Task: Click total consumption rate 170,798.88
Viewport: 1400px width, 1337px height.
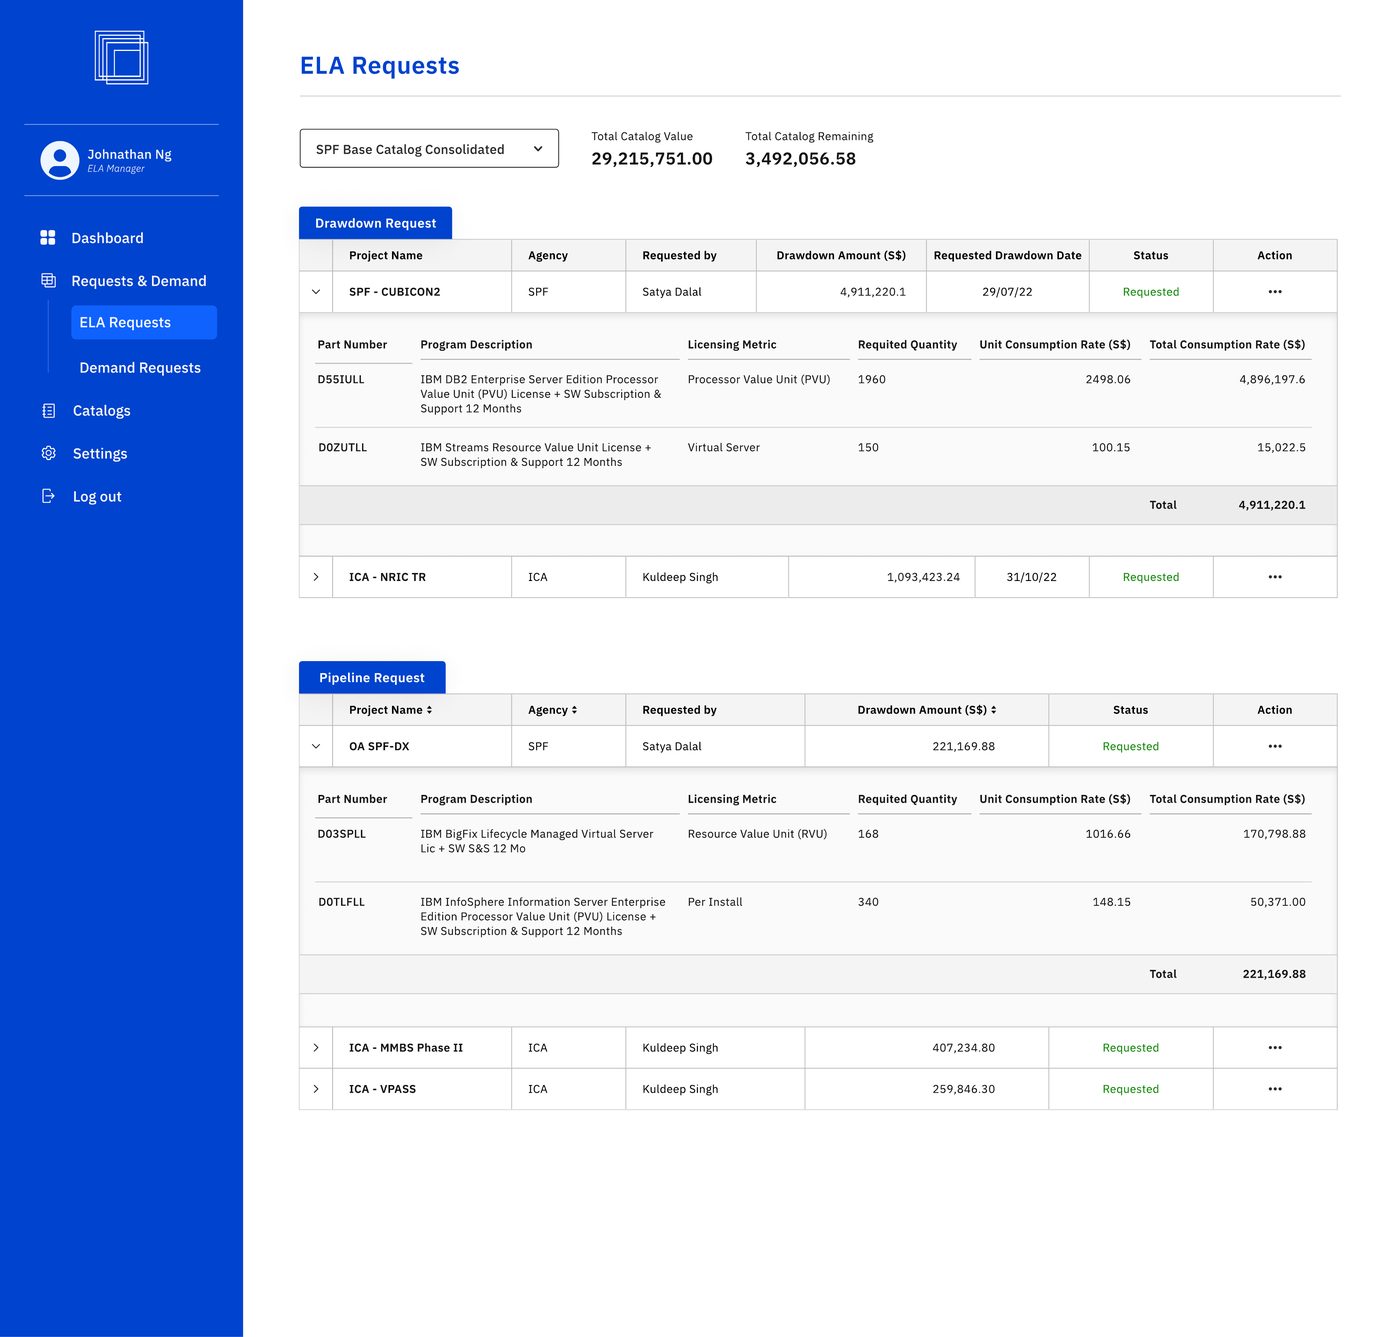Action: pos(1274,834)
